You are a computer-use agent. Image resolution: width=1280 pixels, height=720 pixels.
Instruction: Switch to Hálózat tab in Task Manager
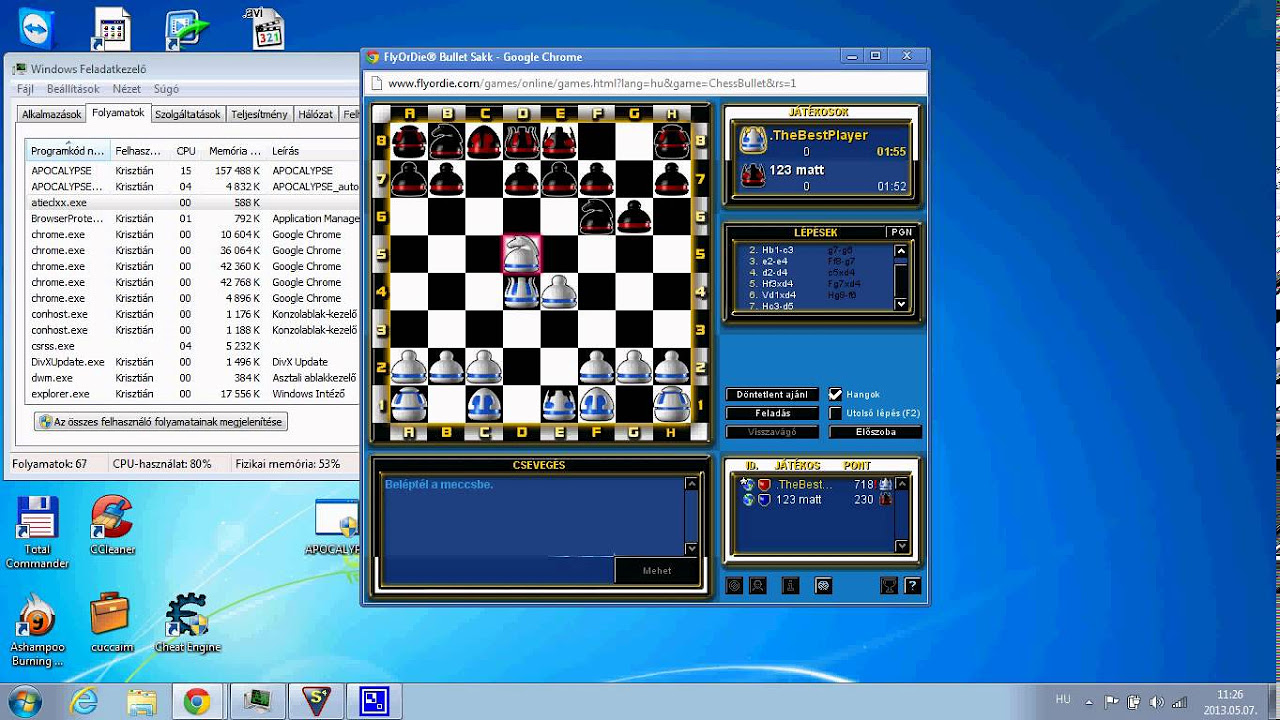click(315, 114)
